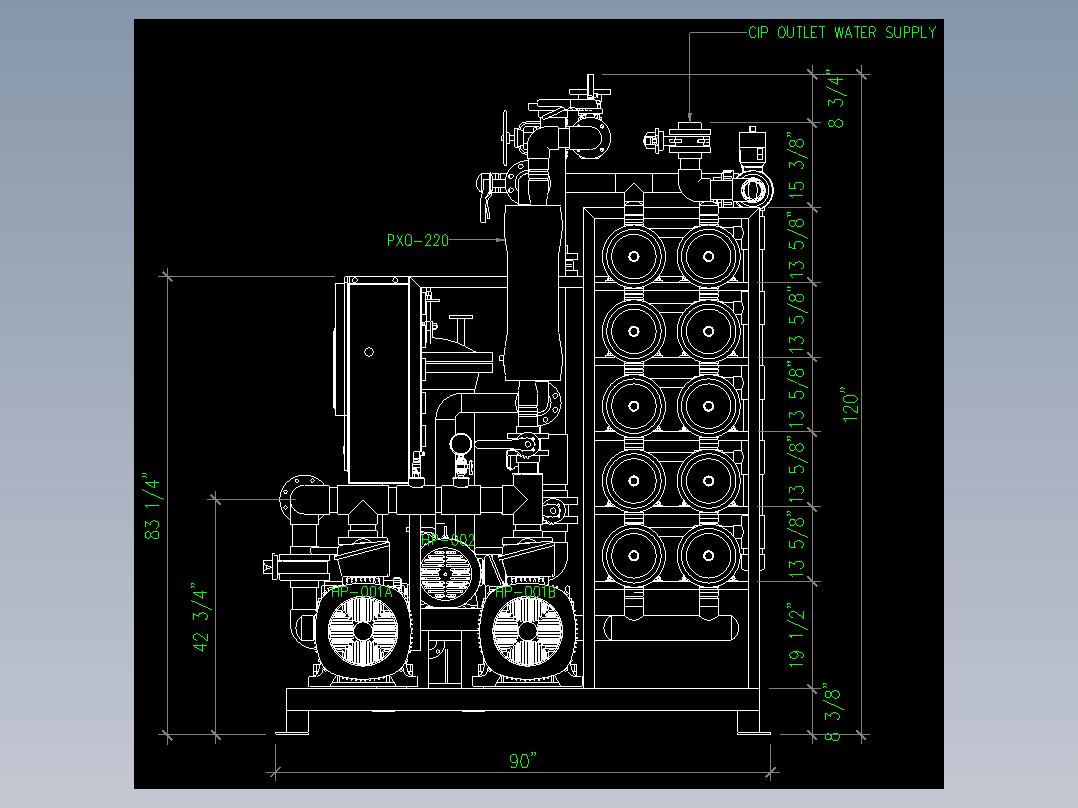Click the HP-001A pump label

362,592
